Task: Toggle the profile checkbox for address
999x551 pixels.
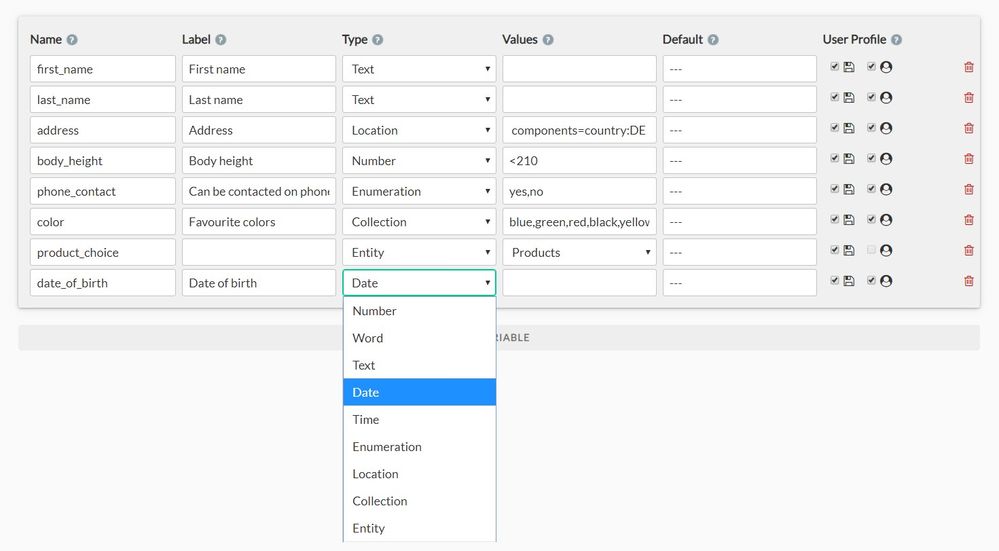Action: (x=871, y=127)
